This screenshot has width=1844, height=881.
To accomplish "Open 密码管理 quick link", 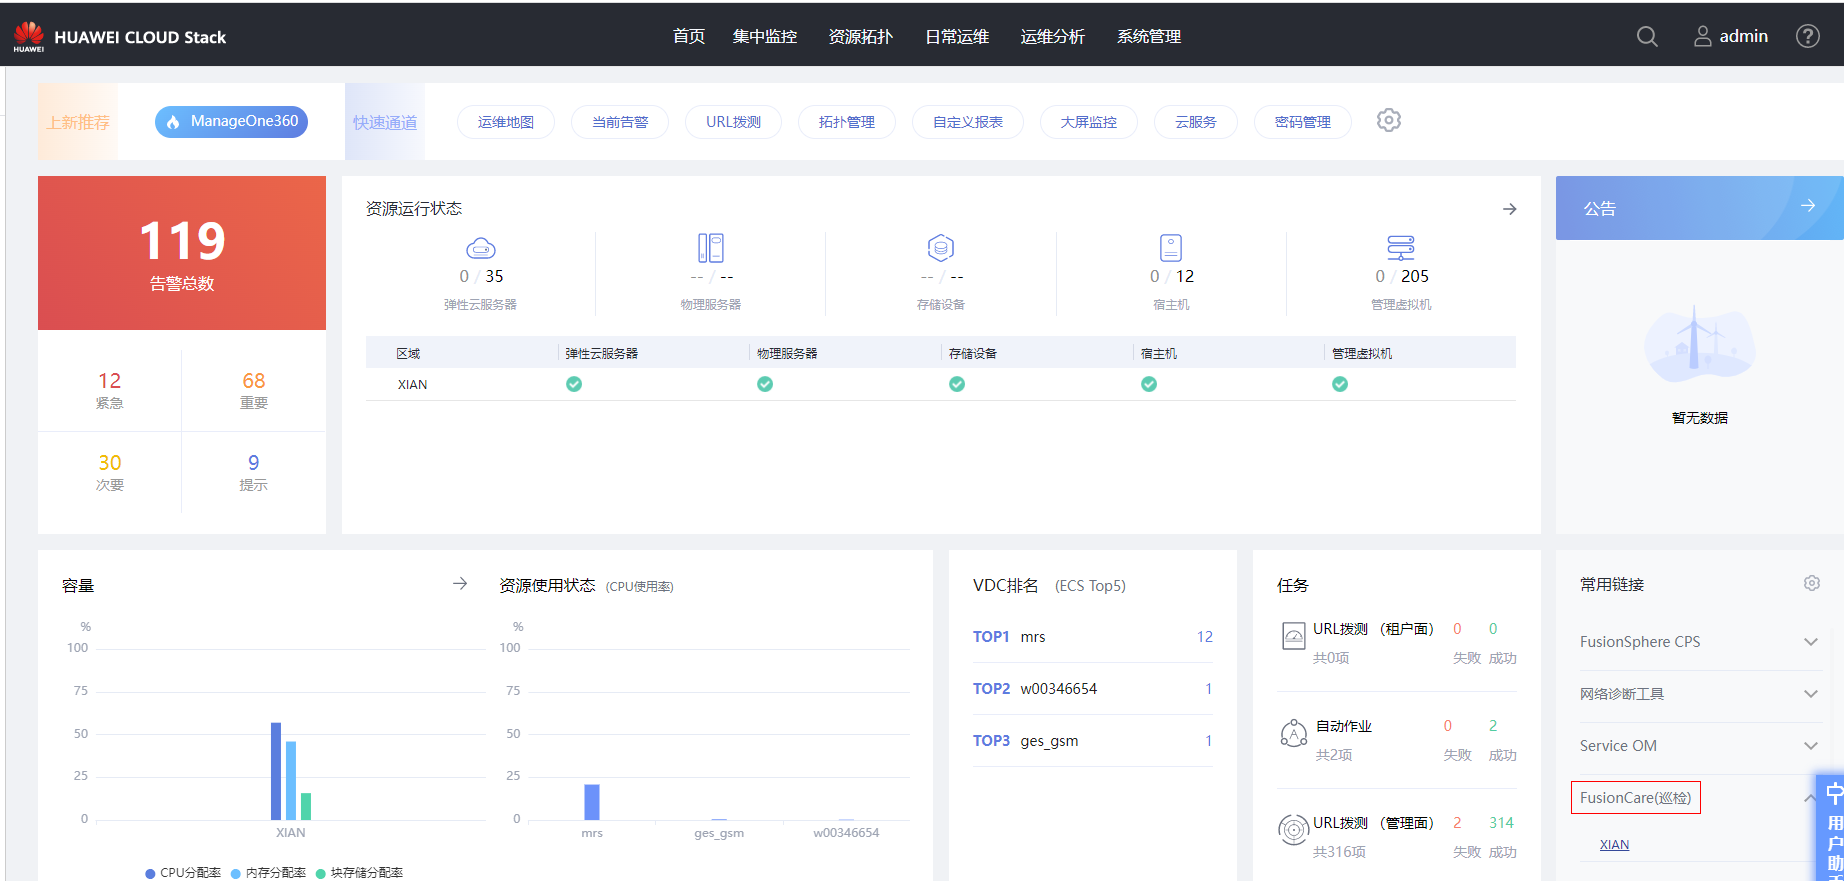I will (x=1303, y=122).
